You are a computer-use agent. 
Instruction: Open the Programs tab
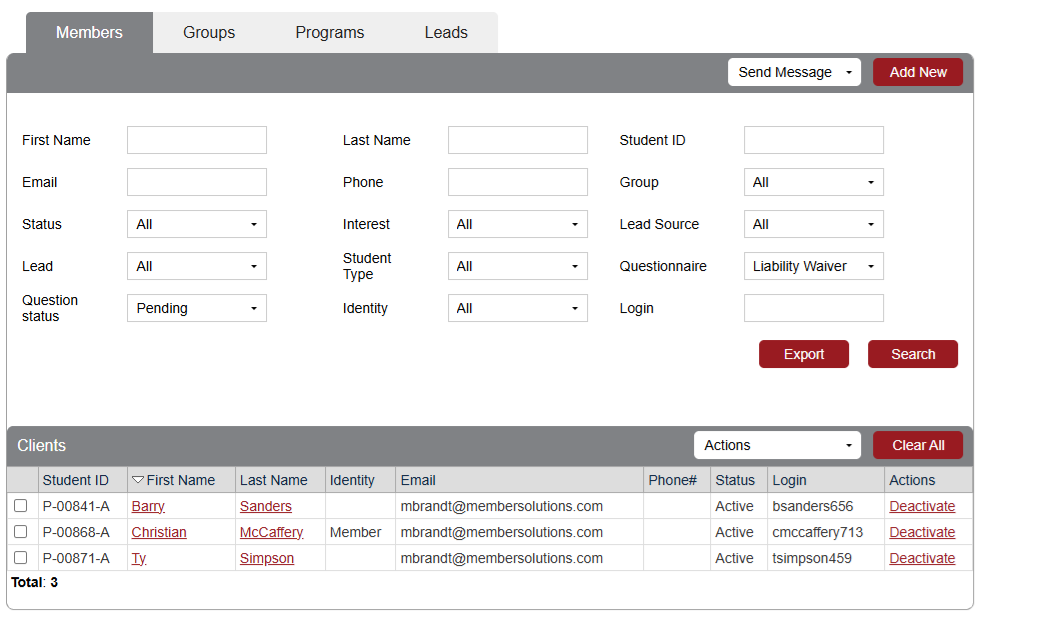click(x=329, y=32)
